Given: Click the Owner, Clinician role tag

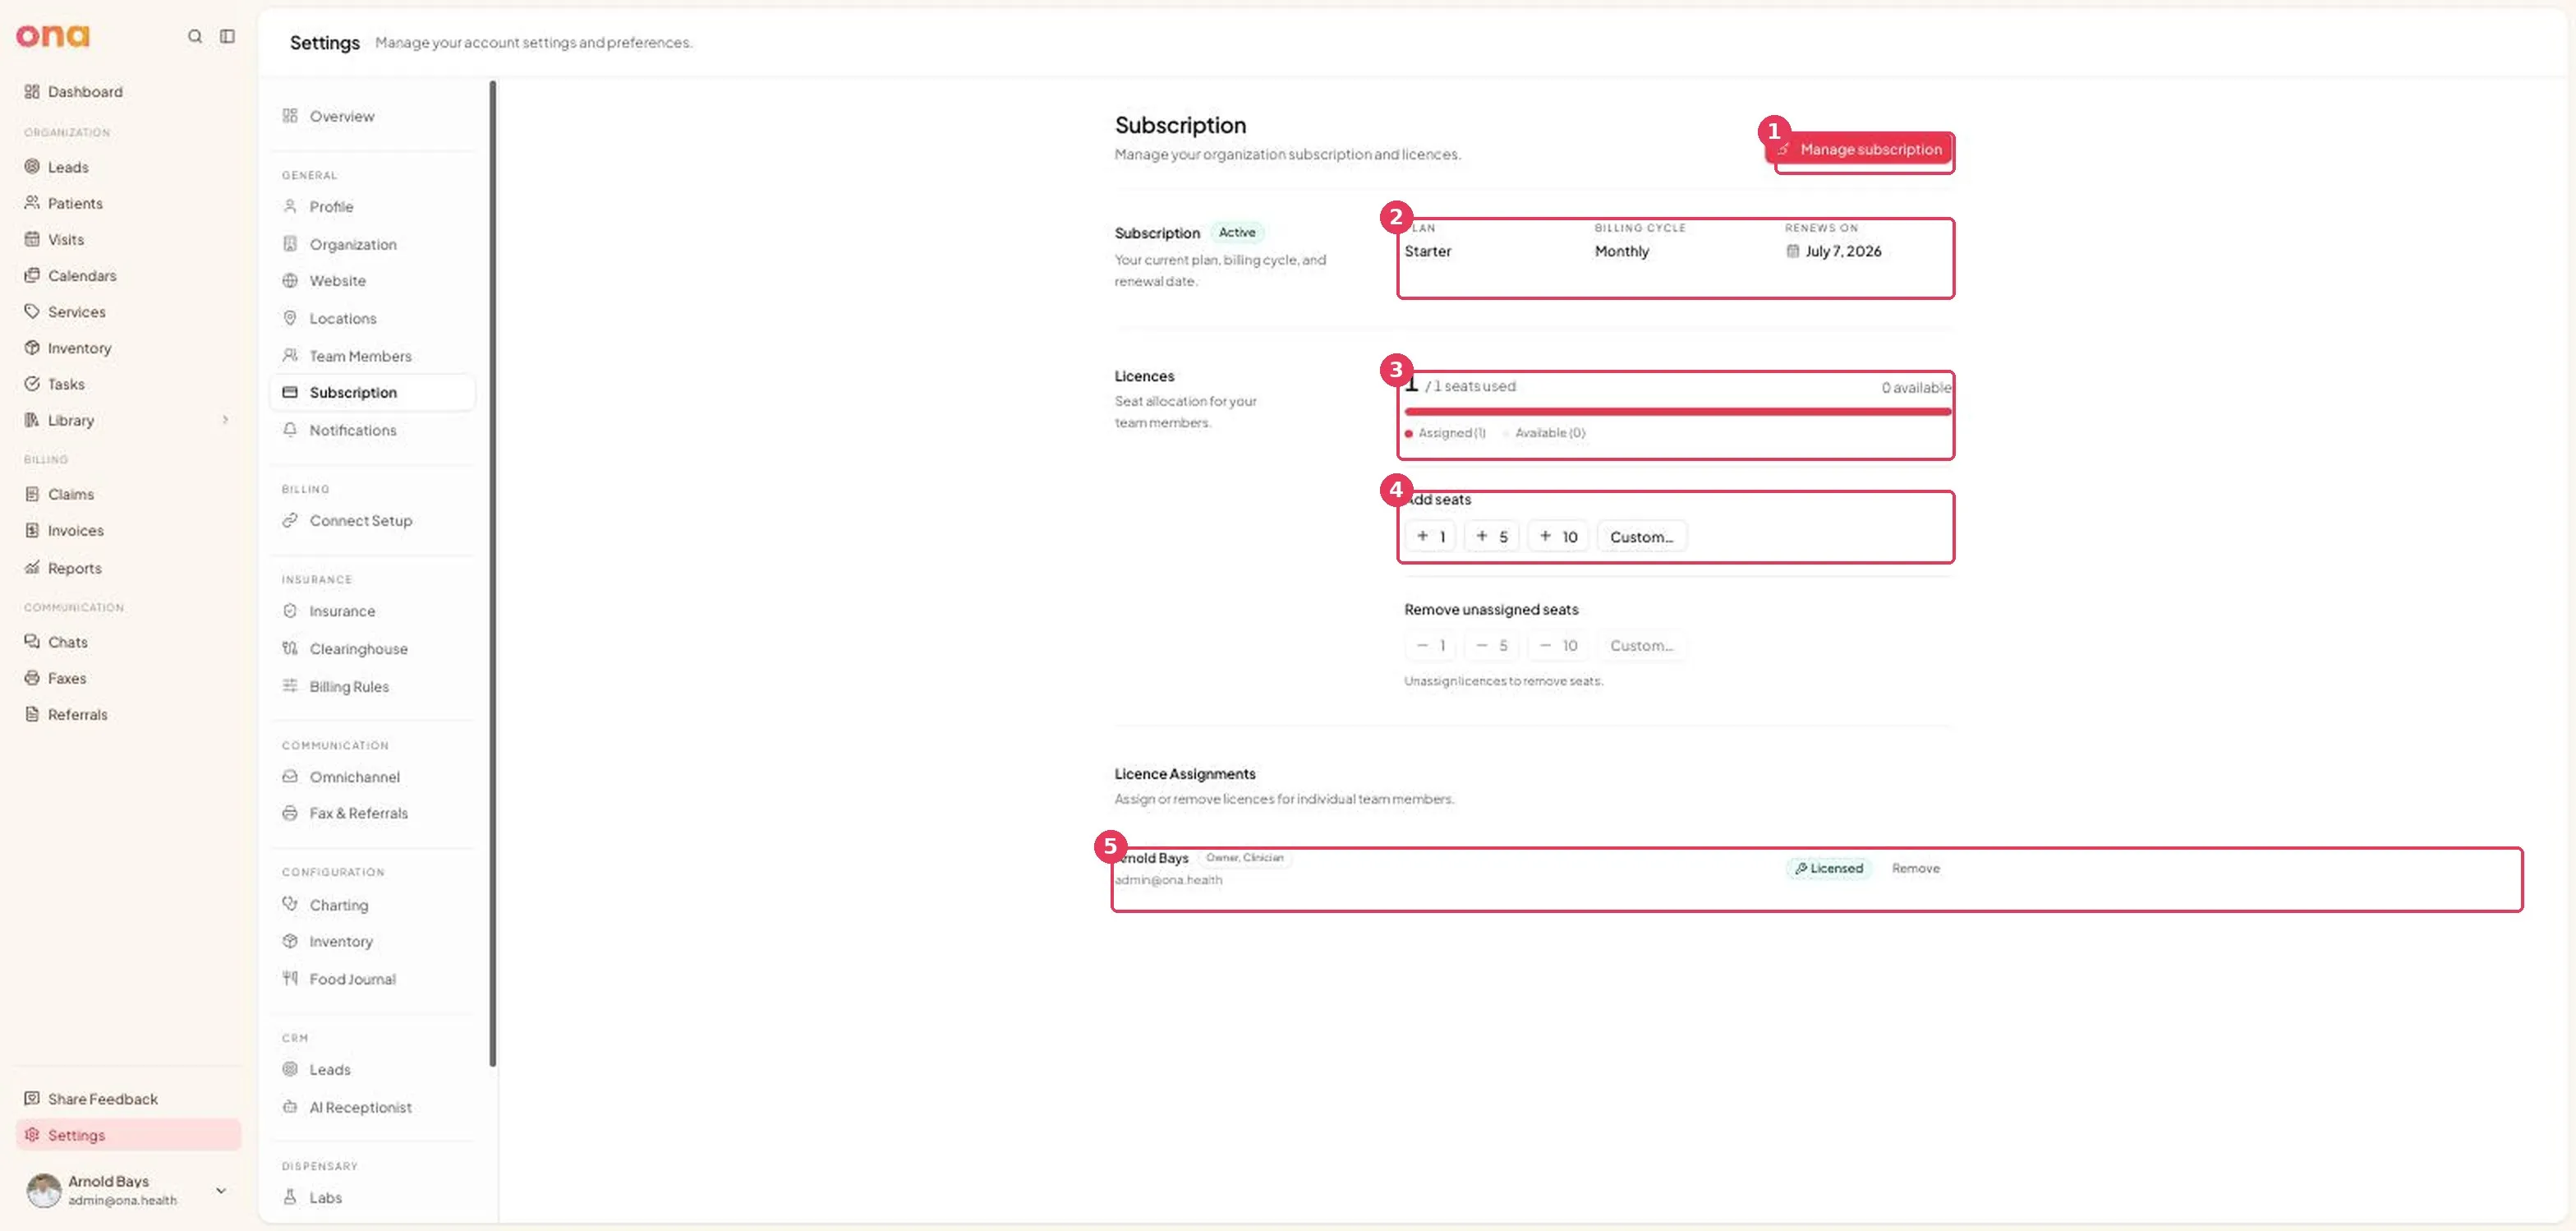Looking at the screenshot, I should point(1244,857).
